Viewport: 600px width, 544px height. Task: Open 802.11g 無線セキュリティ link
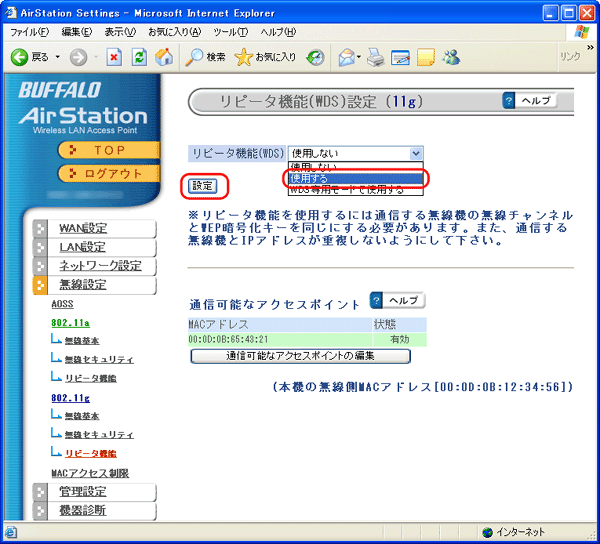tap(99, 434)
